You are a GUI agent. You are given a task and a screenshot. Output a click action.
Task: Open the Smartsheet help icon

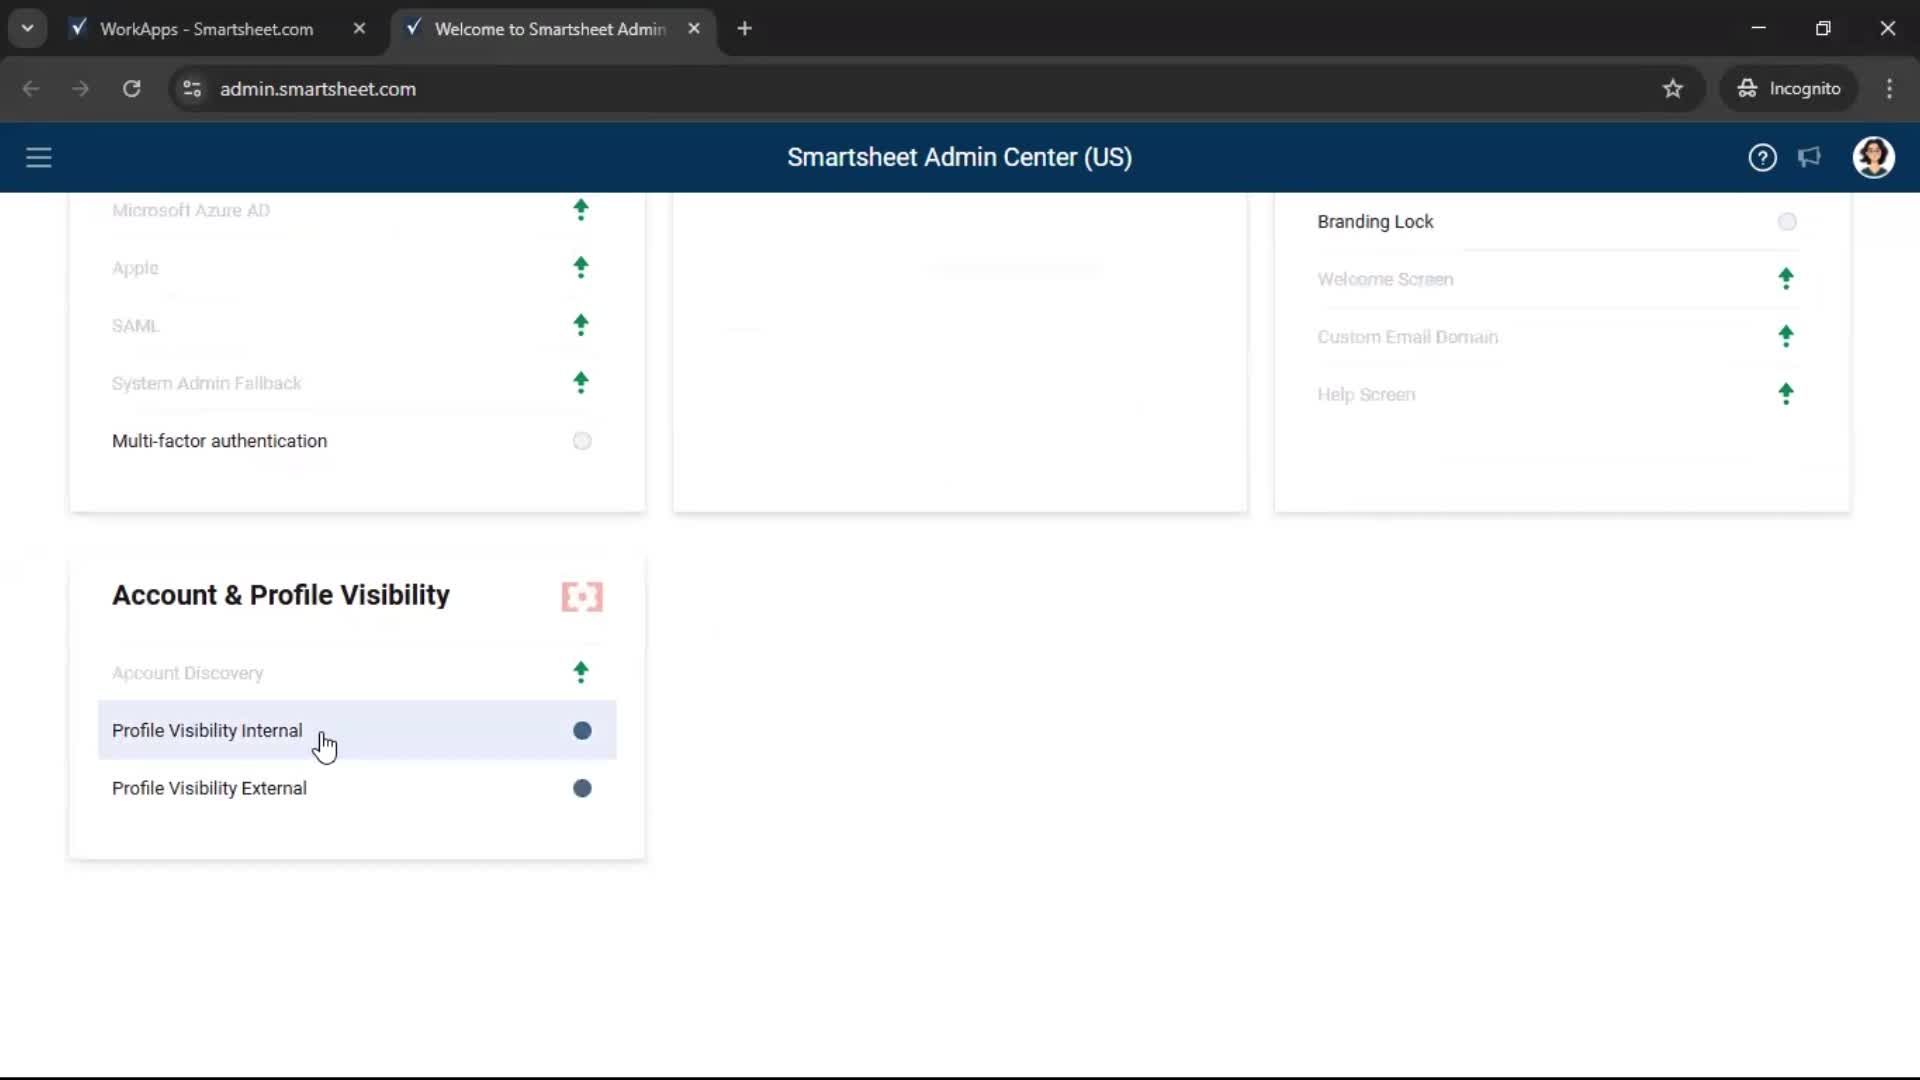pos(1762,157)
